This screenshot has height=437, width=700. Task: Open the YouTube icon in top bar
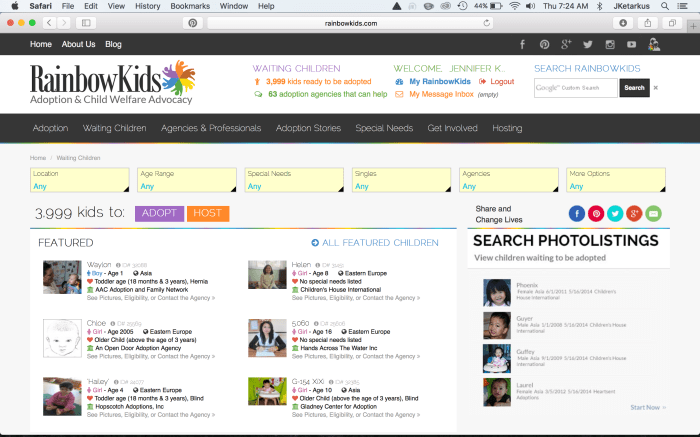[631, 44]
